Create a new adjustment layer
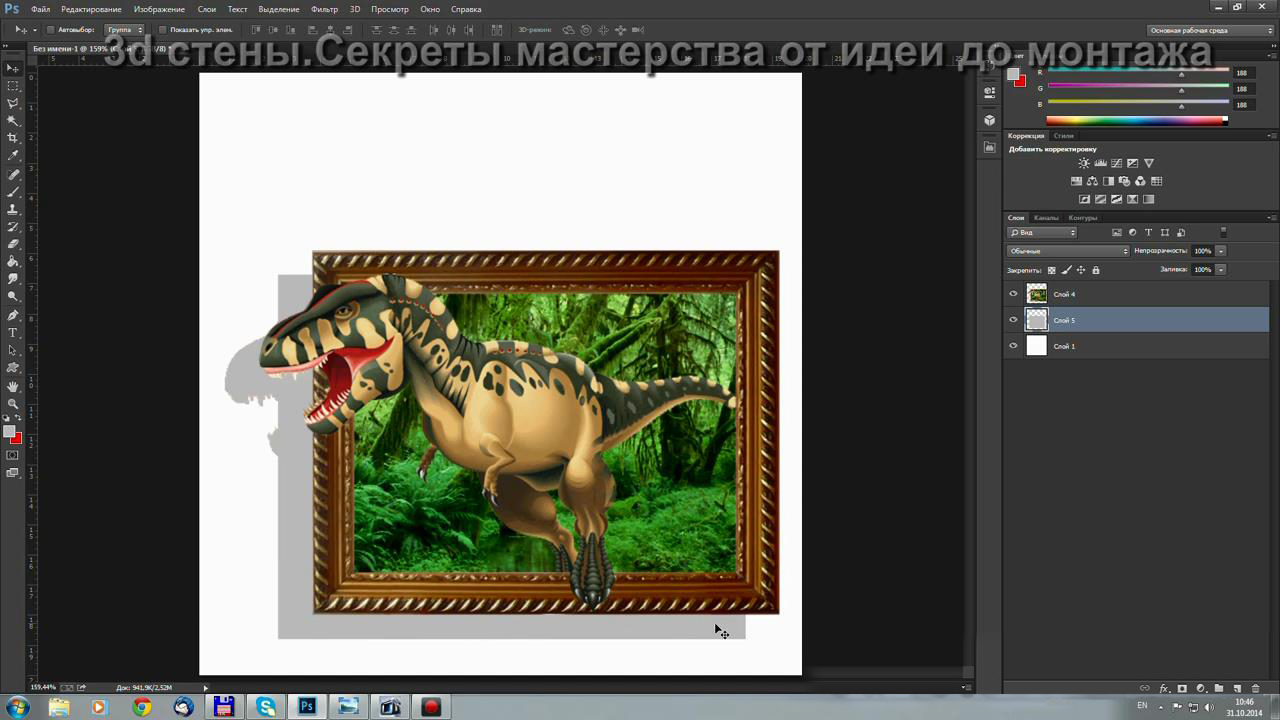 pyautogui.click(x=1200, y=688)
